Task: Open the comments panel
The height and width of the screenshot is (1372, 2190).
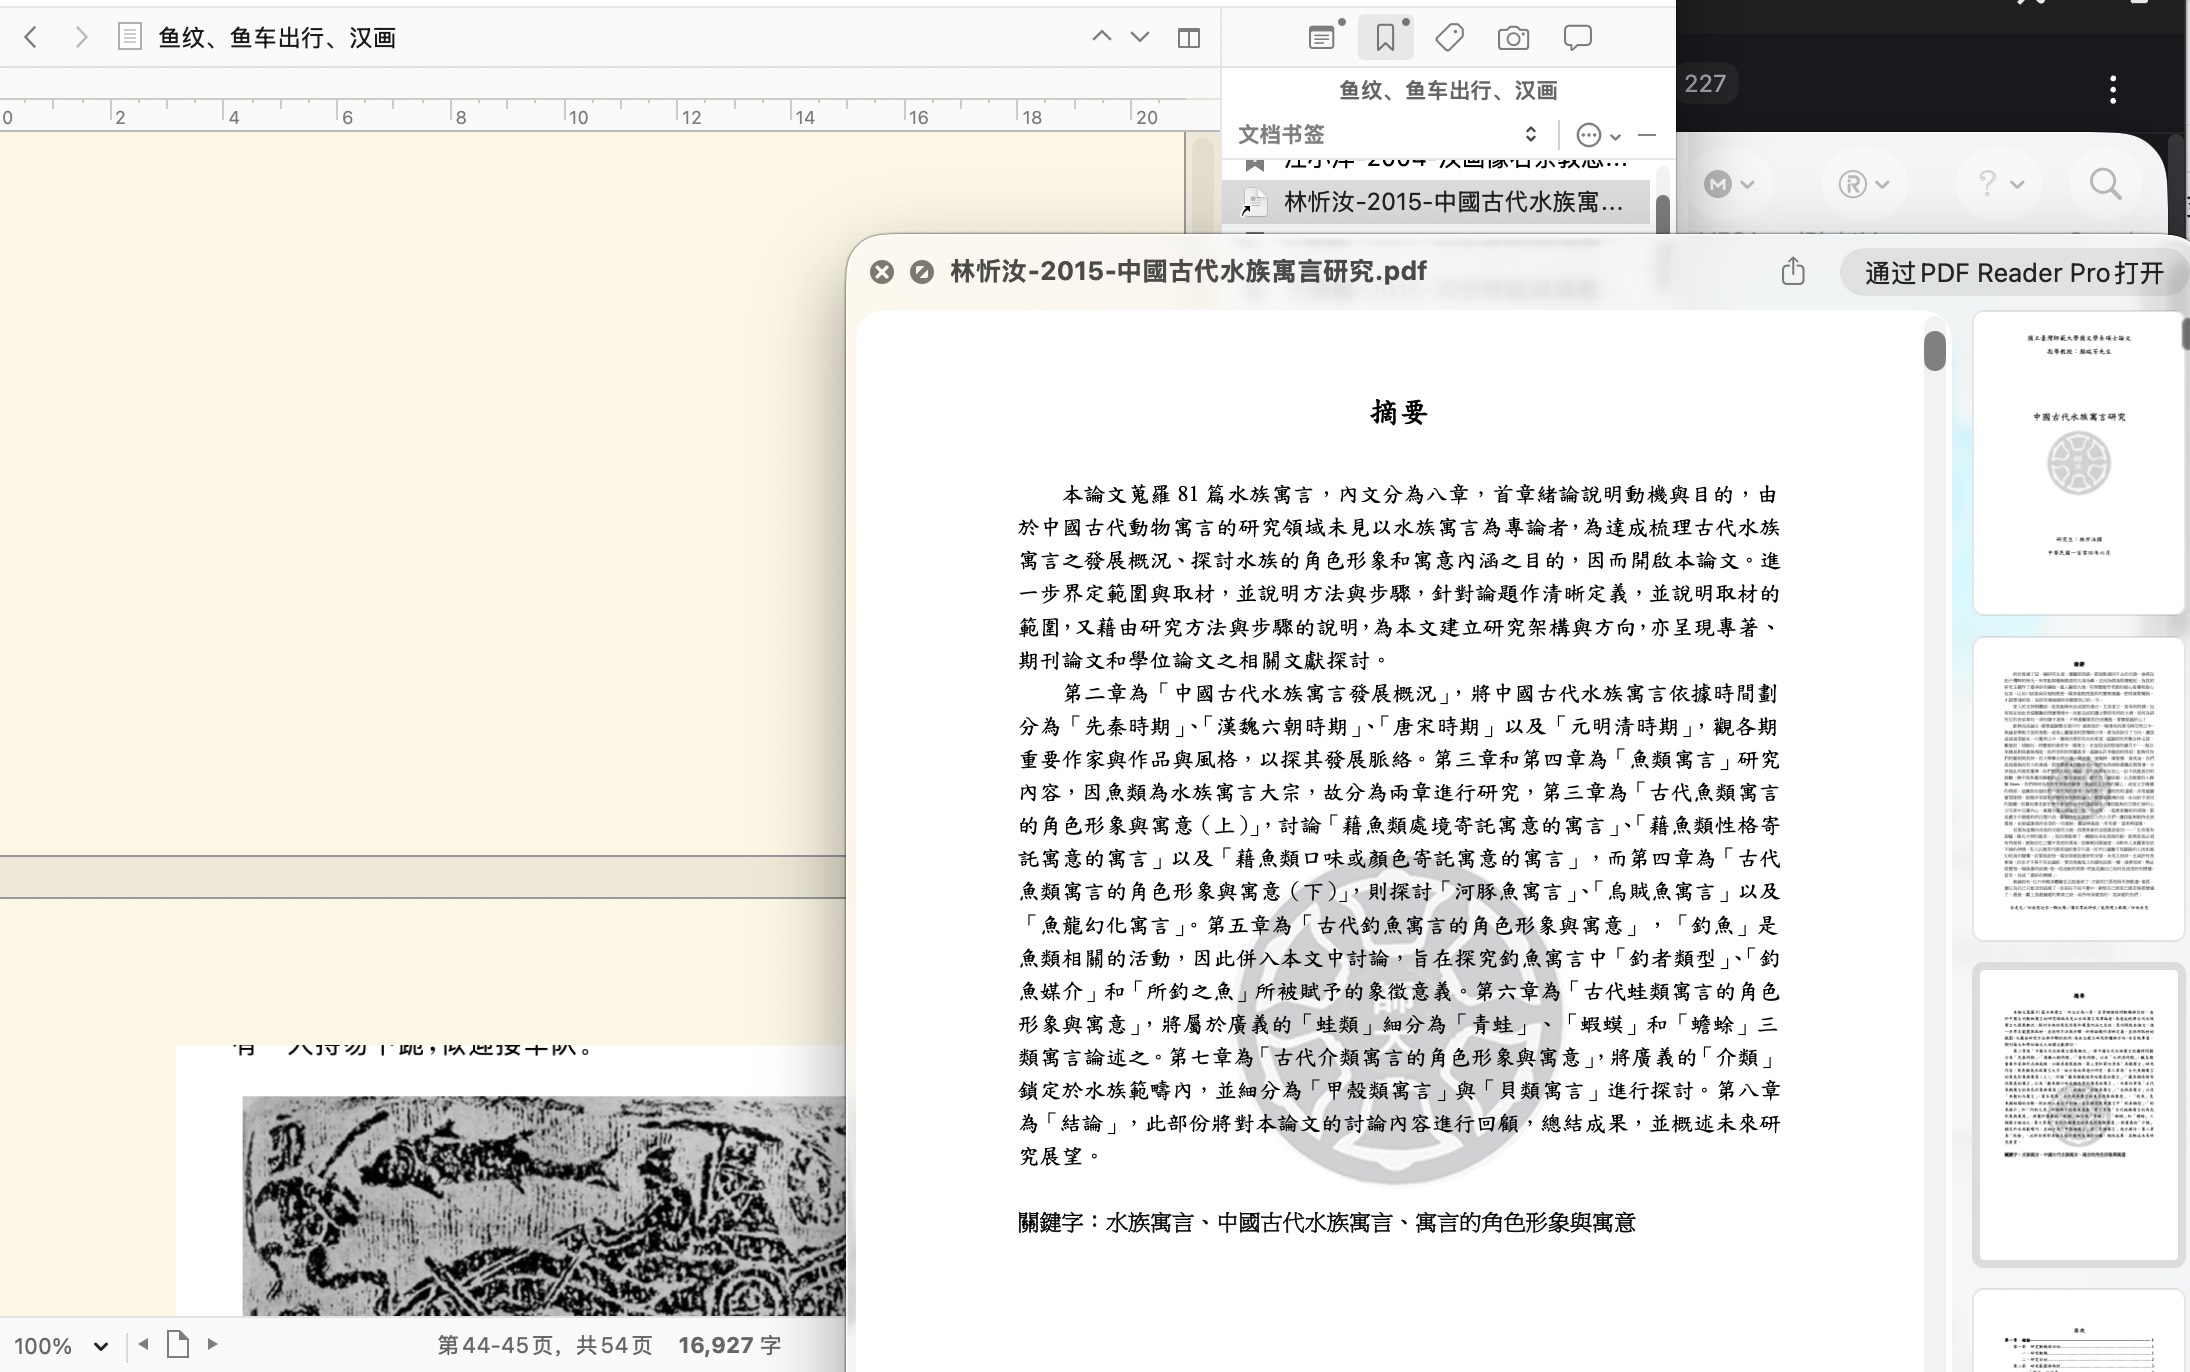Action: point(1577,37)
